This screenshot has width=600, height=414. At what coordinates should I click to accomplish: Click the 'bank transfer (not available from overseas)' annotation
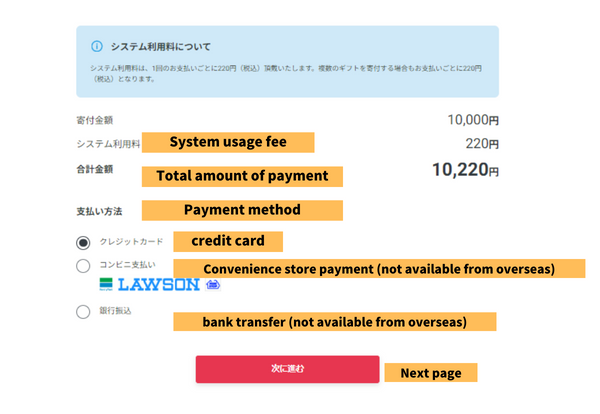[335, 322]
